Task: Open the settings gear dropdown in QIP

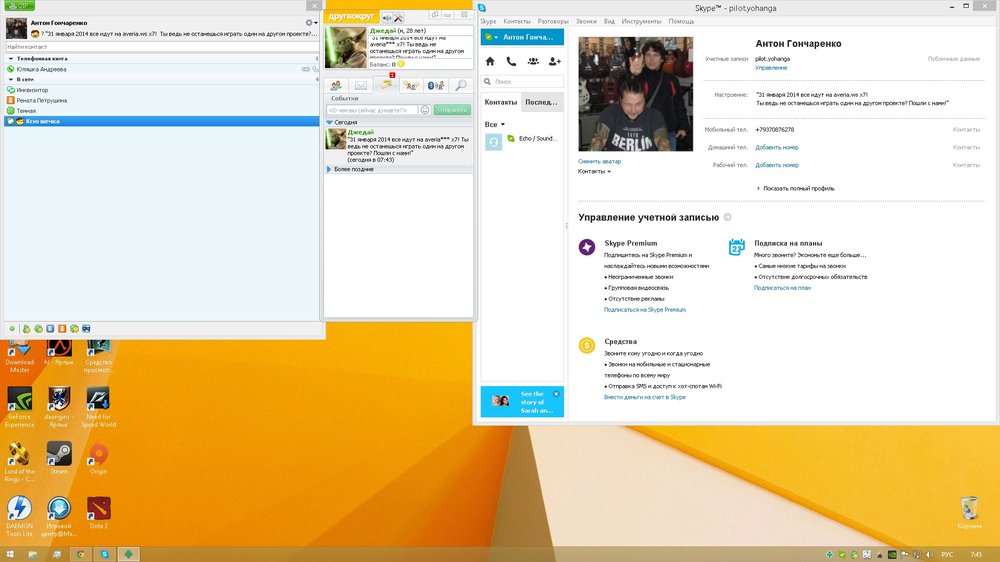Action: point(312,22)
